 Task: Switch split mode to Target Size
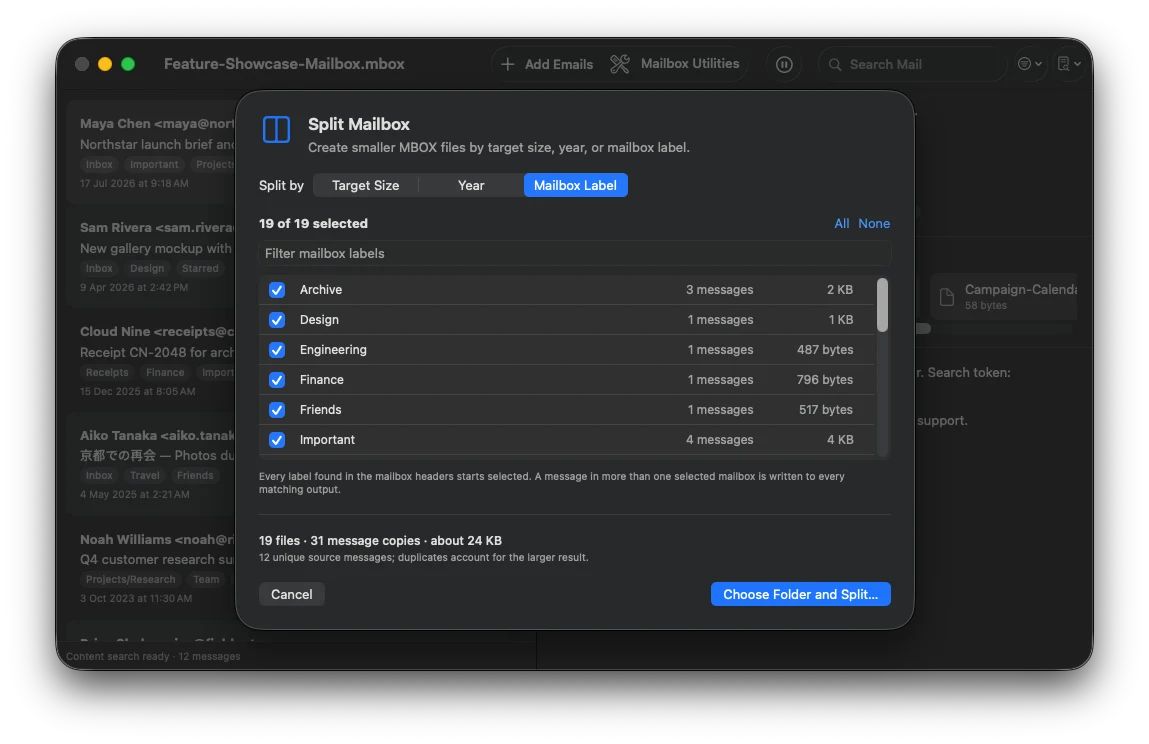tap(366, 185)
